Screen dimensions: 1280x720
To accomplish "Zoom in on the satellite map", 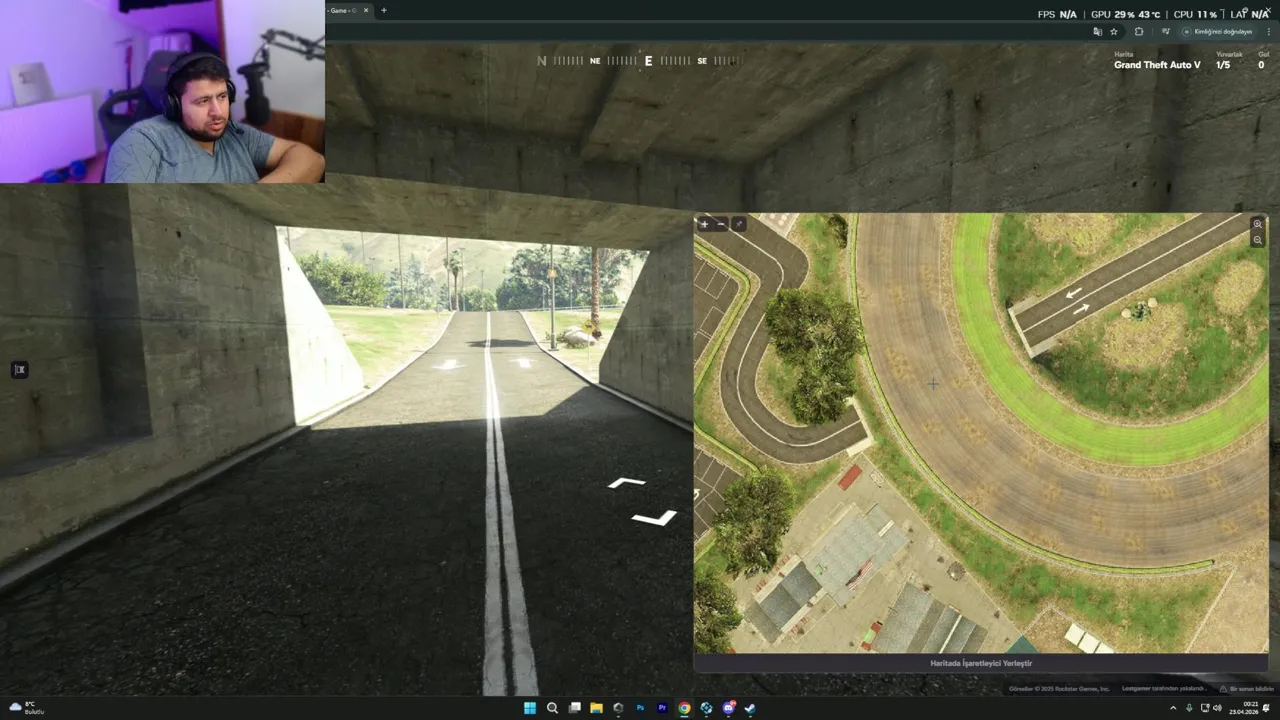I will pos(1257,224).
